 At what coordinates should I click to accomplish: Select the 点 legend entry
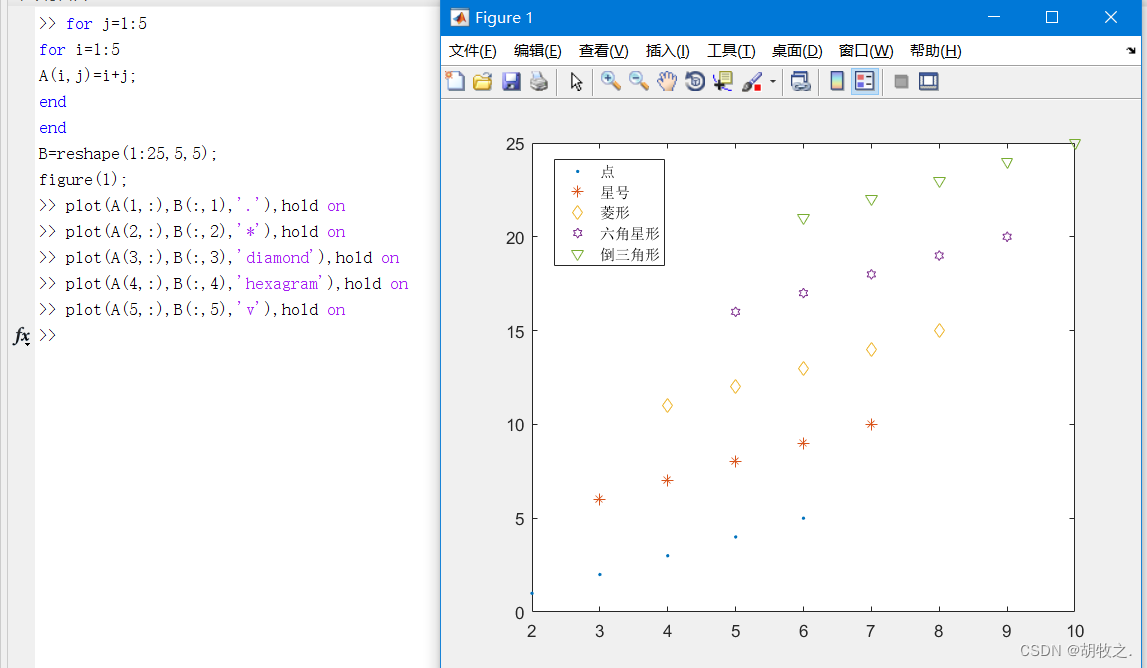pos(607,172)
